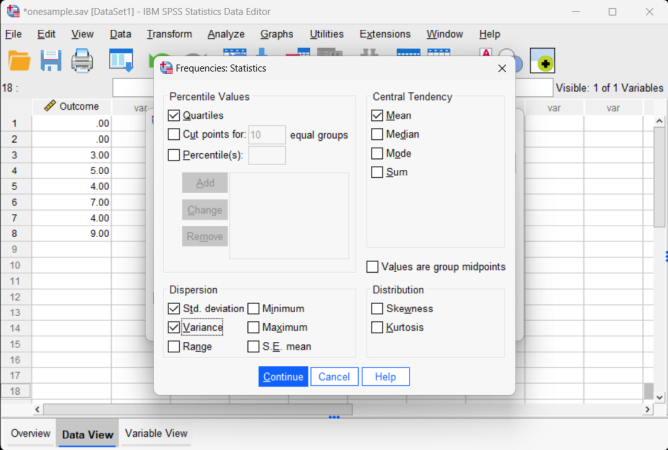668x450 pixels.
Task: Open the View menu
Action: [x=82, y=34]
